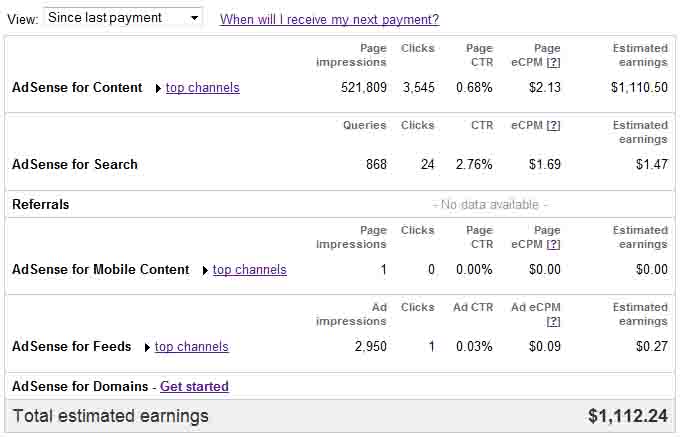Click Feeds eCPM value $0.09
Screen dimensions: 680x437
tap(545, 347)
